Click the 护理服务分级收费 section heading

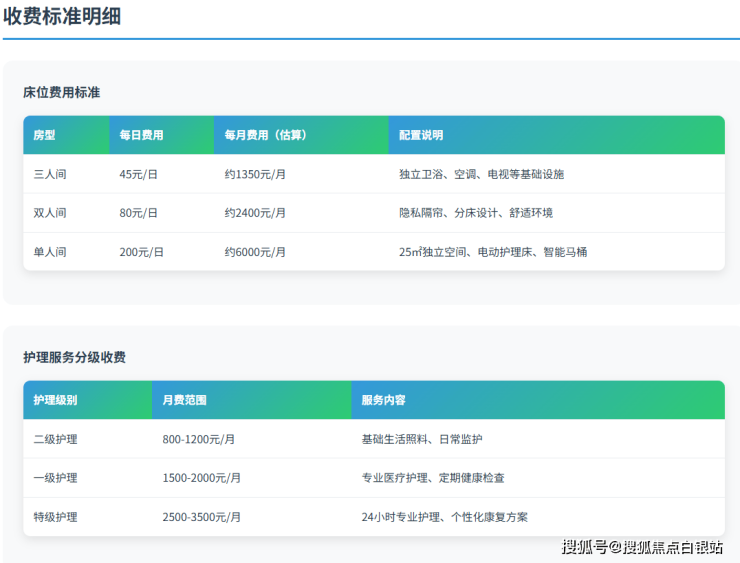(75, 357)
